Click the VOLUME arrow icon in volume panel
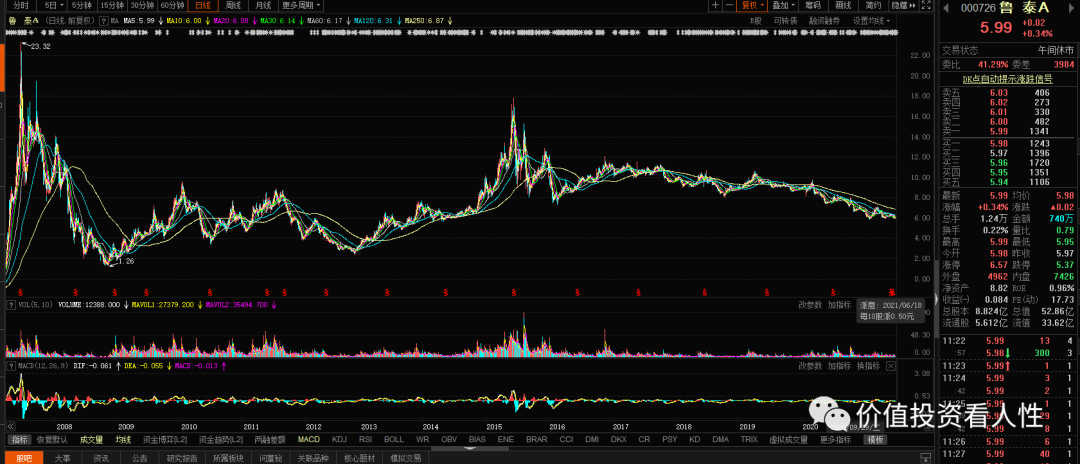 pyautogui.click(x=126, y=304)
